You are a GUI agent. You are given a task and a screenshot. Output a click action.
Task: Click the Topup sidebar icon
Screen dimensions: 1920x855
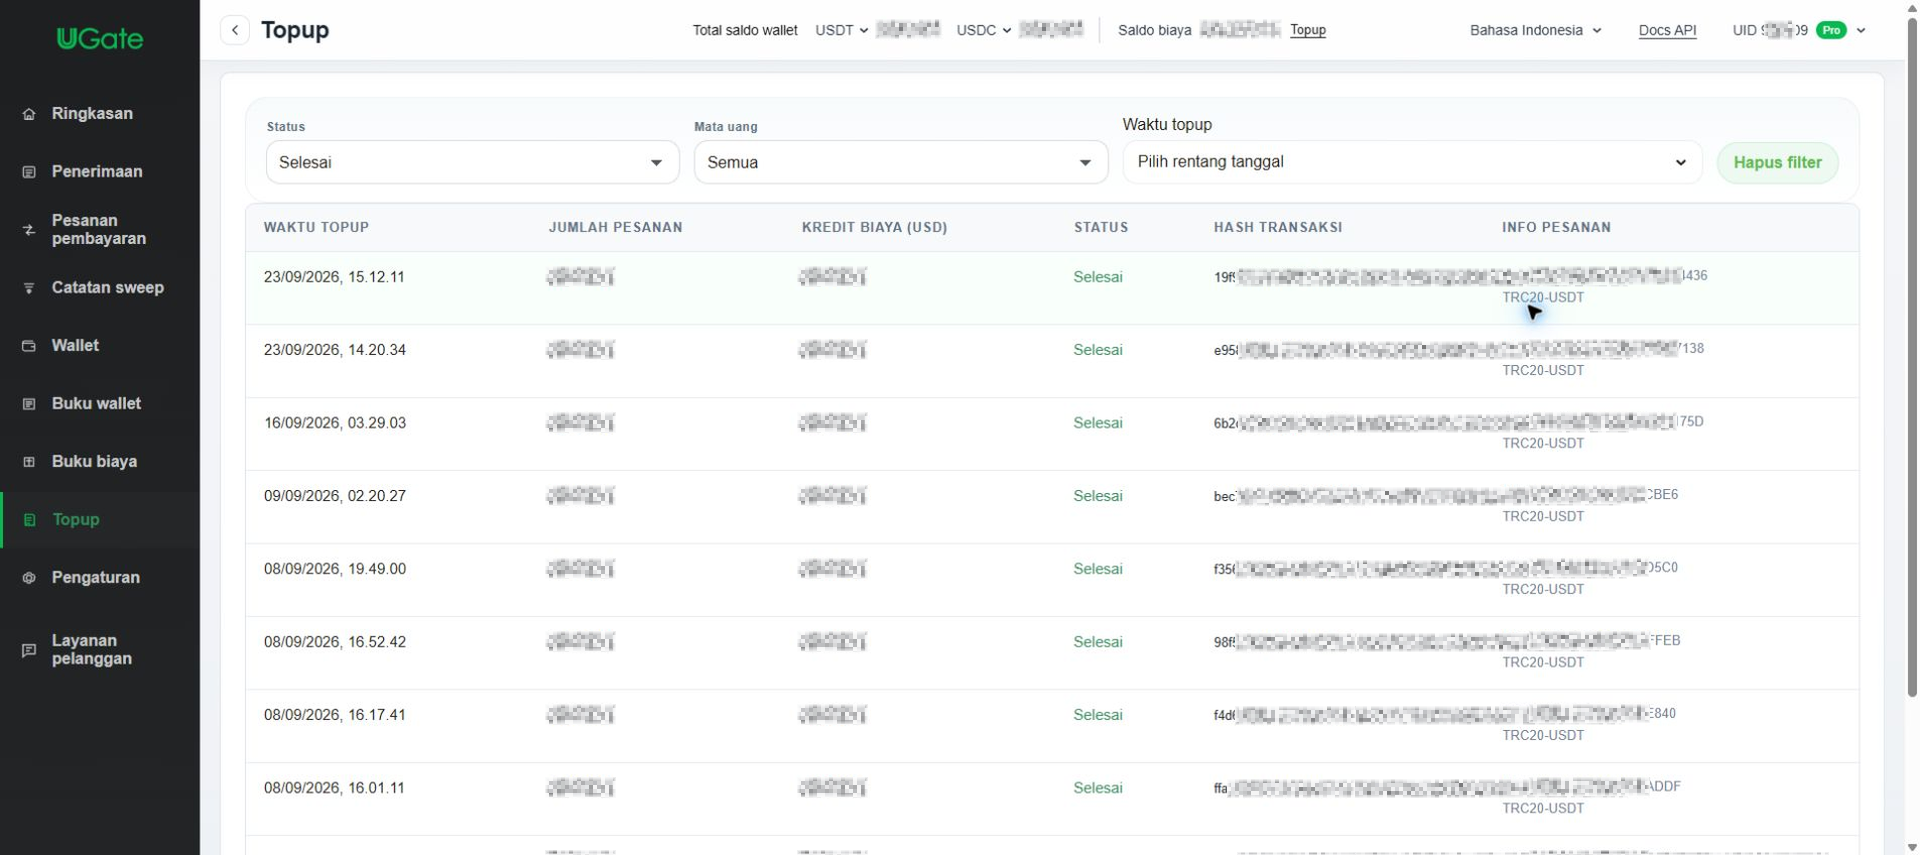tap(29, 520)
